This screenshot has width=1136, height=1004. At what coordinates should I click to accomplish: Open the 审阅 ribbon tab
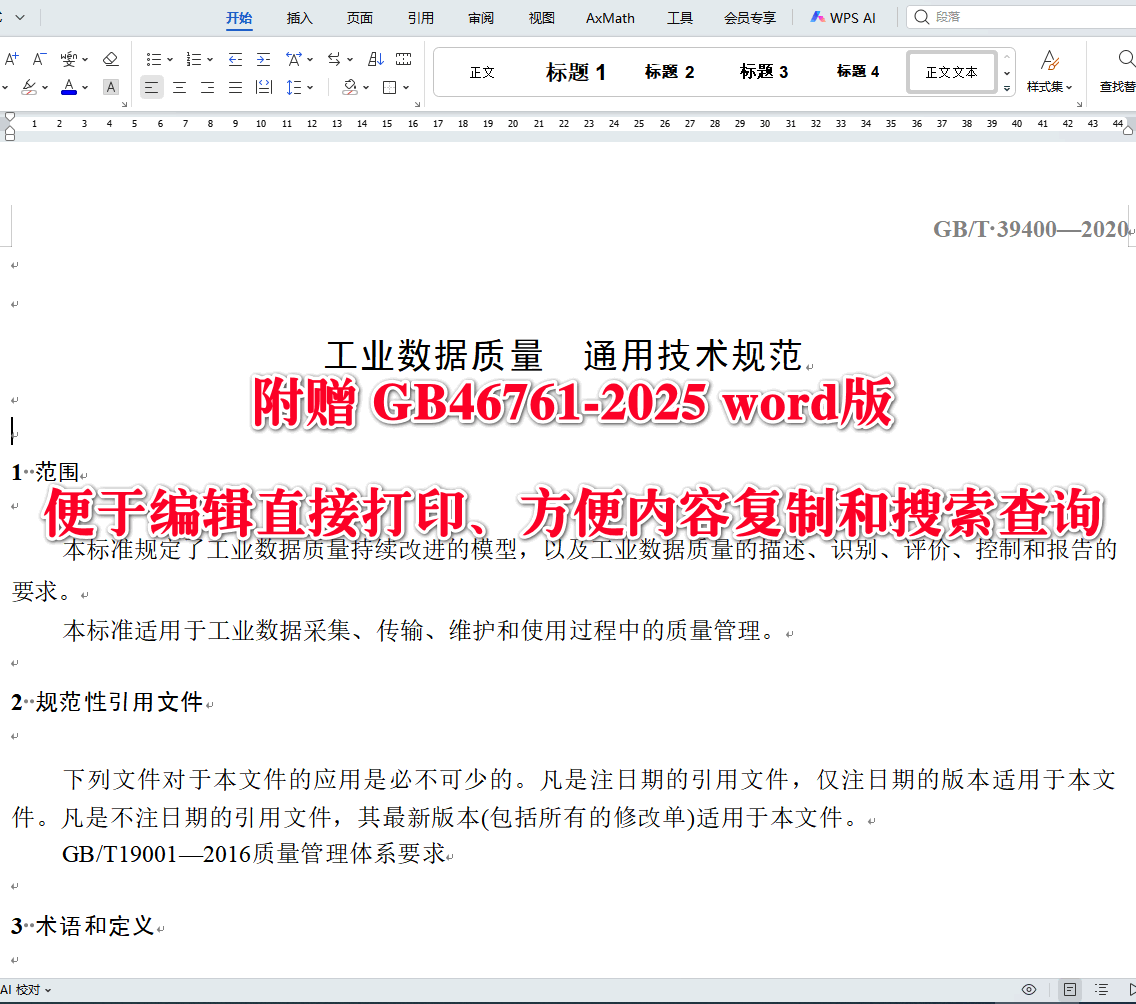(480, 17)
